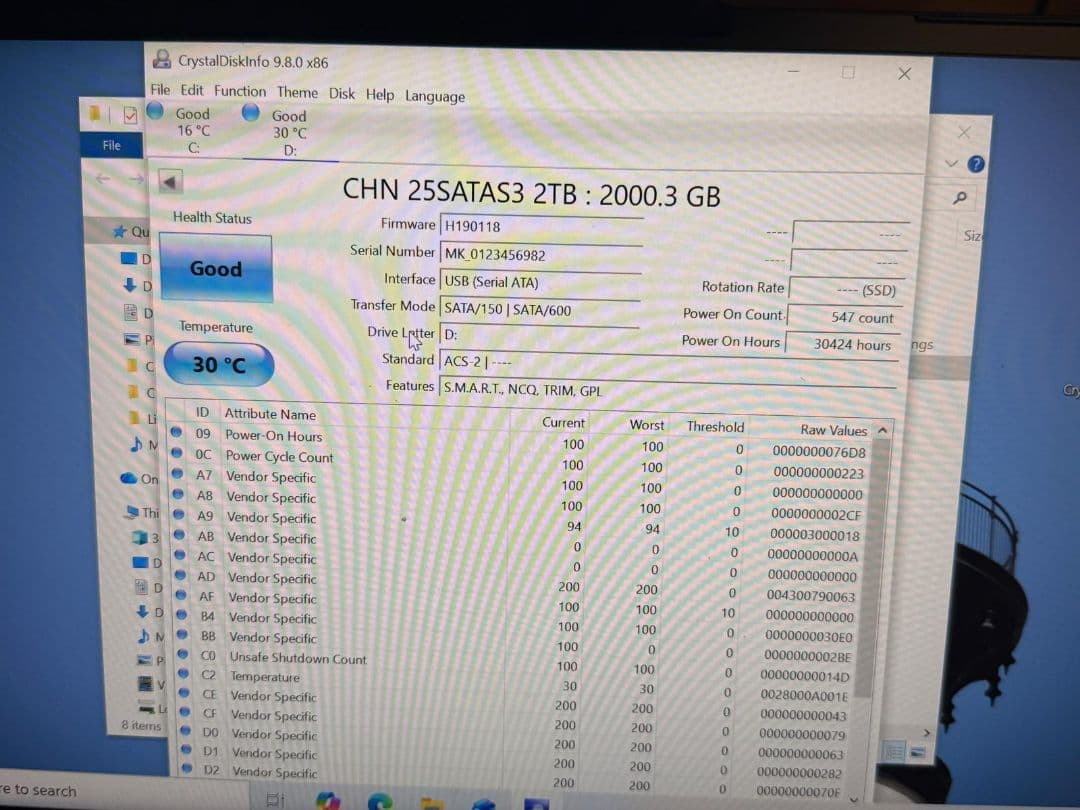Click the status dot of the D0 row
1080x810 pixels.
point(185,730)
